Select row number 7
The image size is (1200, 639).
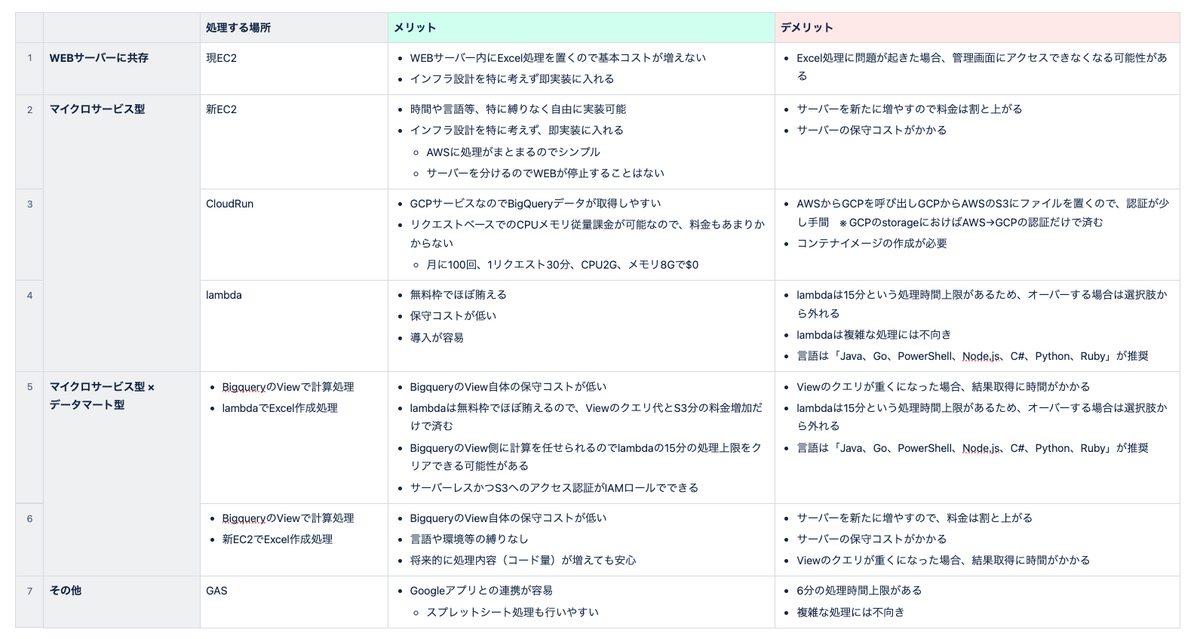(x=30, y=591)
